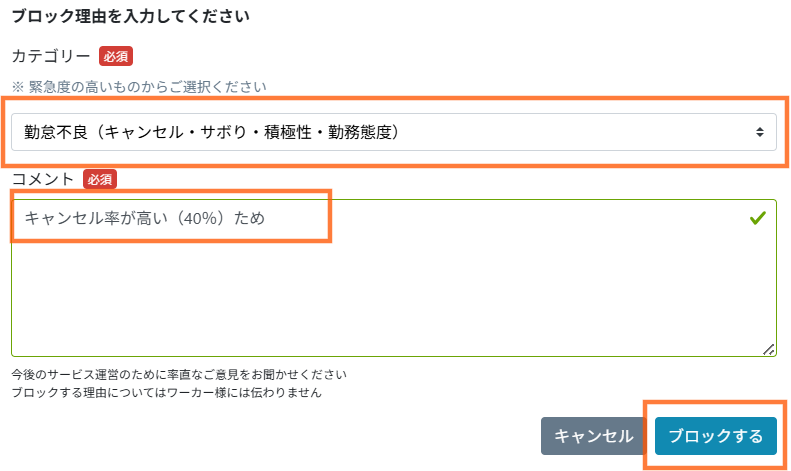Screen dimensions: 791x471
Task: Click the hint 緊急度の高いものからご選択ください
Action: (139, 87)
